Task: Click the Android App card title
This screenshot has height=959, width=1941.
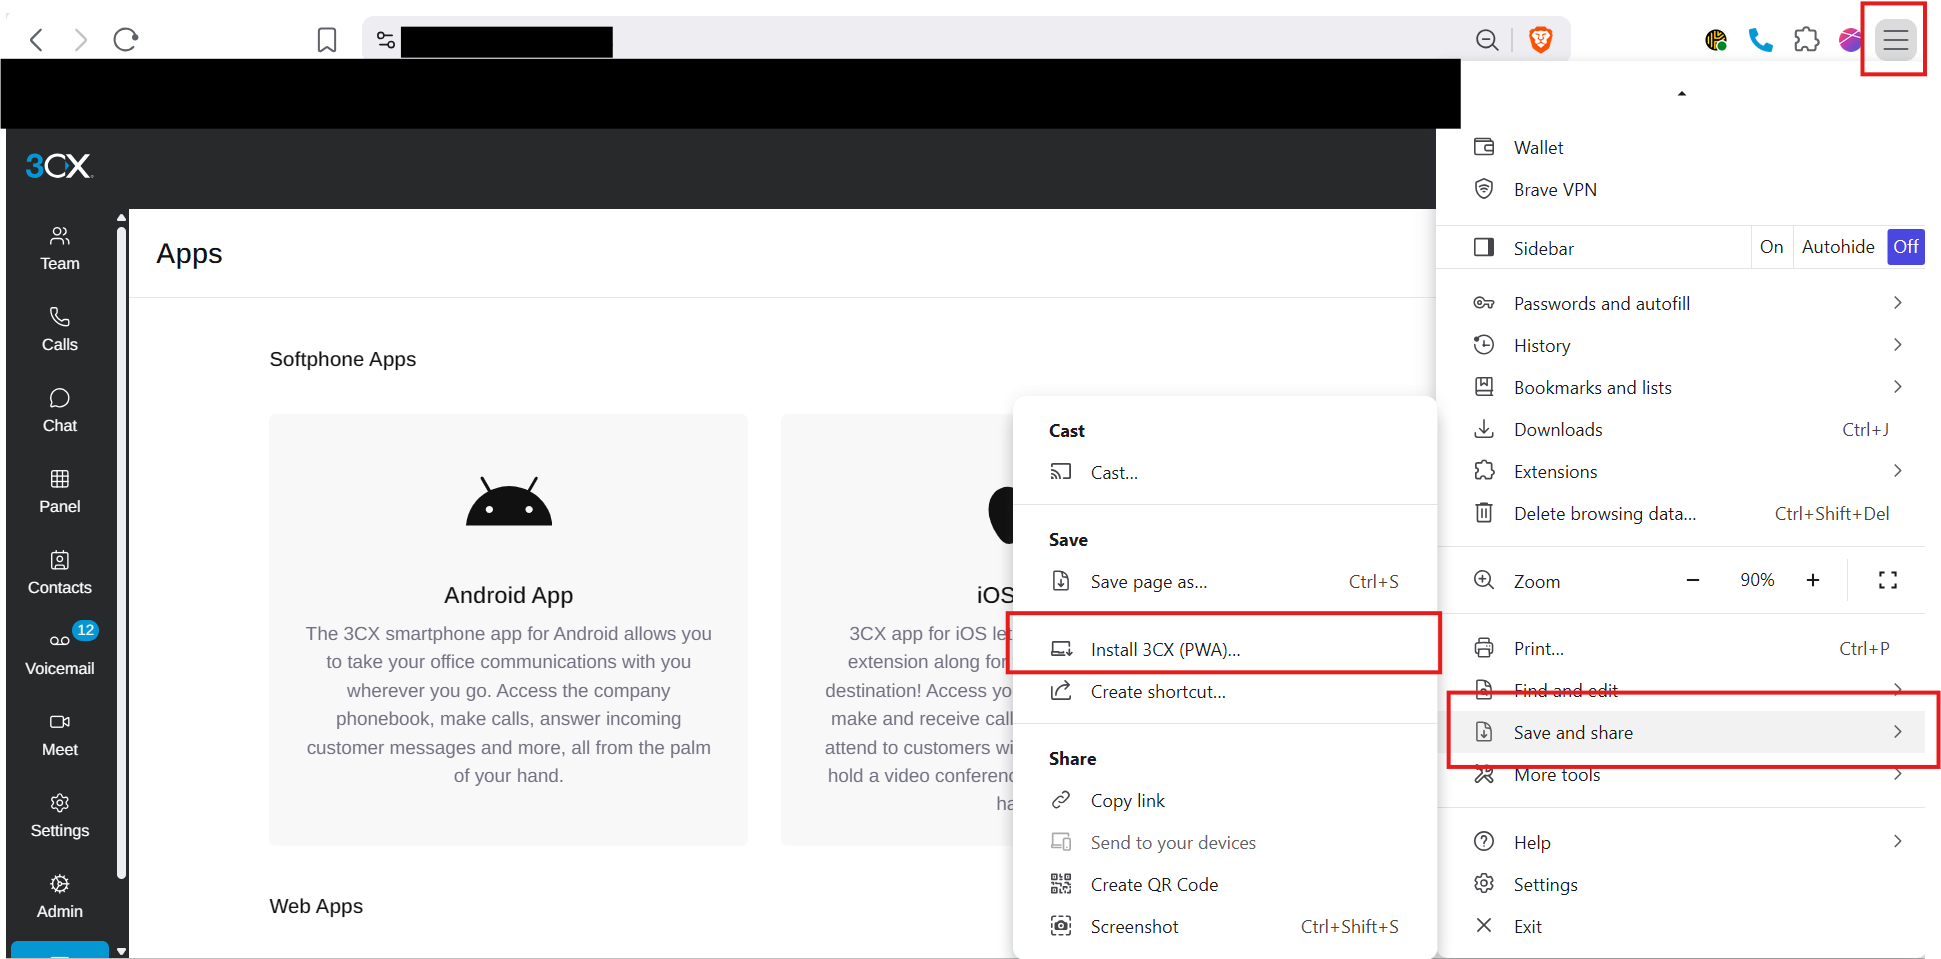Action: tap(509, 596)
